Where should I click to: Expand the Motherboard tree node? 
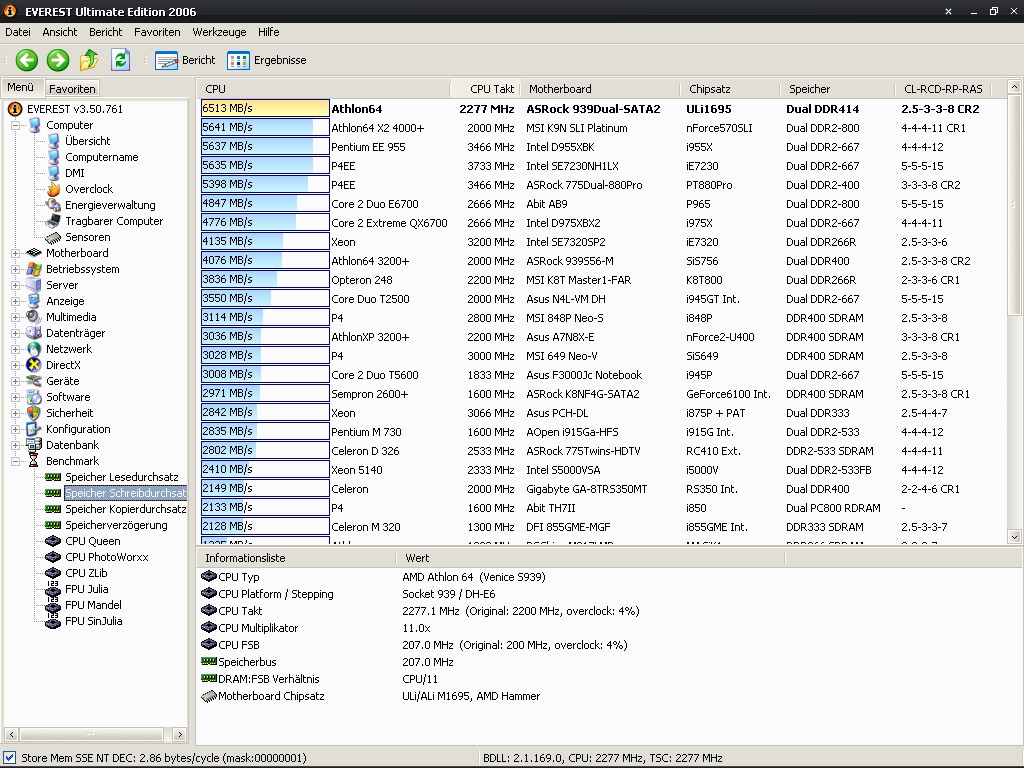click(x=15, y=253)
